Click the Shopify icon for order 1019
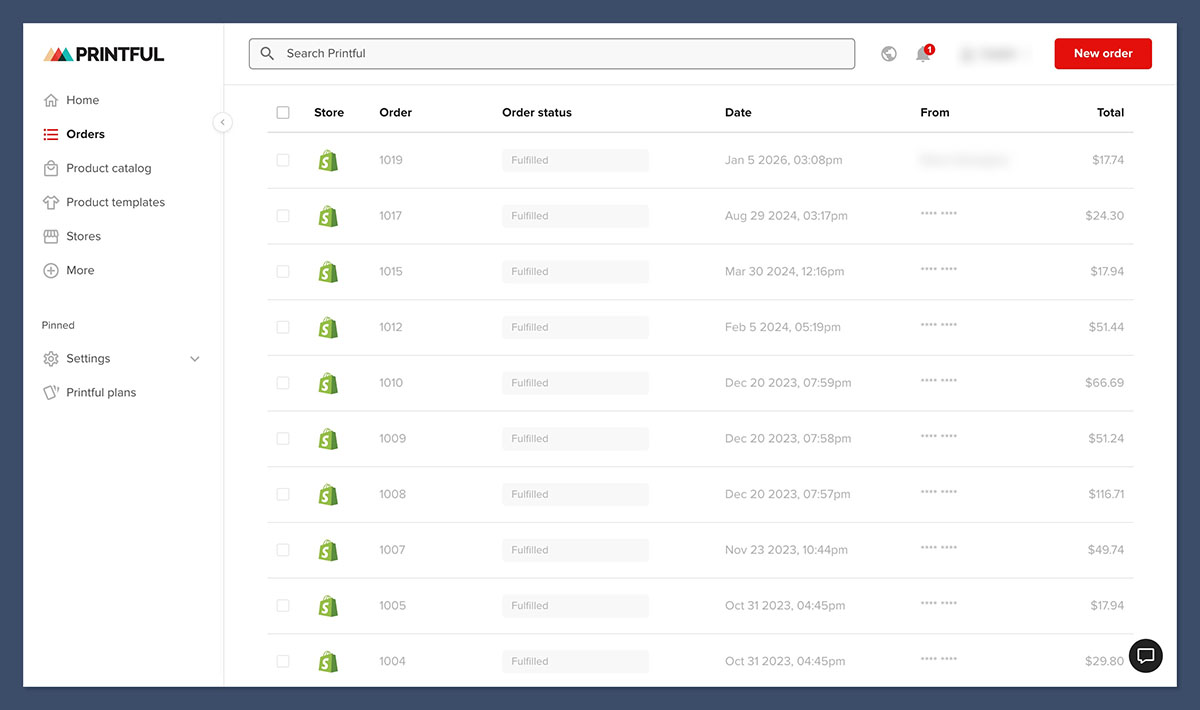The height and width of the screenshot is (710, 1200). [327, 160]
